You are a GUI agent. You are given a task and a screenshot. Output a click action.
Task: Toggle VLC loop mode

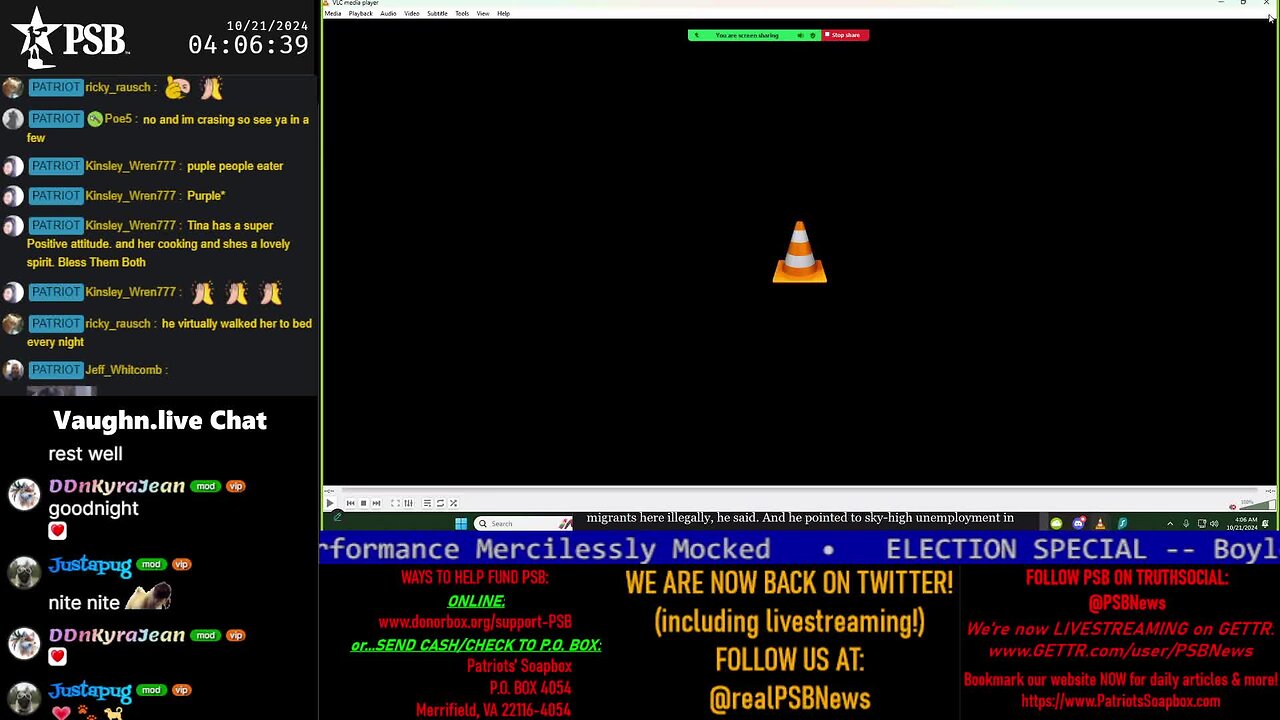[440, 503]
